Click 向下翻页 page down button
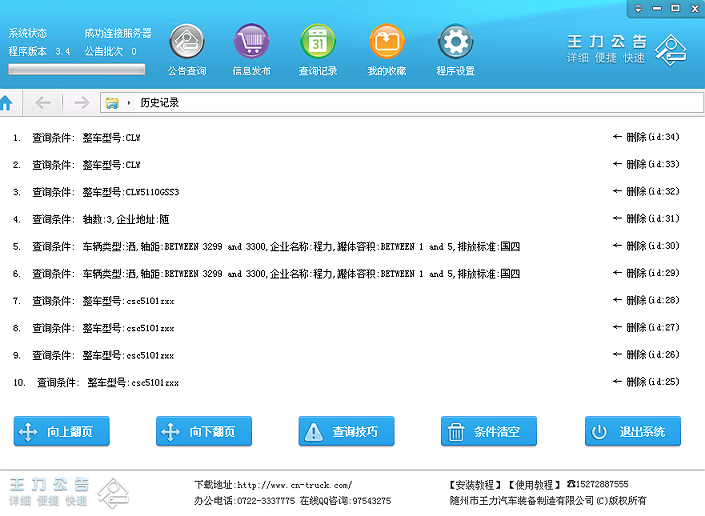The width and height of the screenshot is (705, 516). tap(204, 431)
